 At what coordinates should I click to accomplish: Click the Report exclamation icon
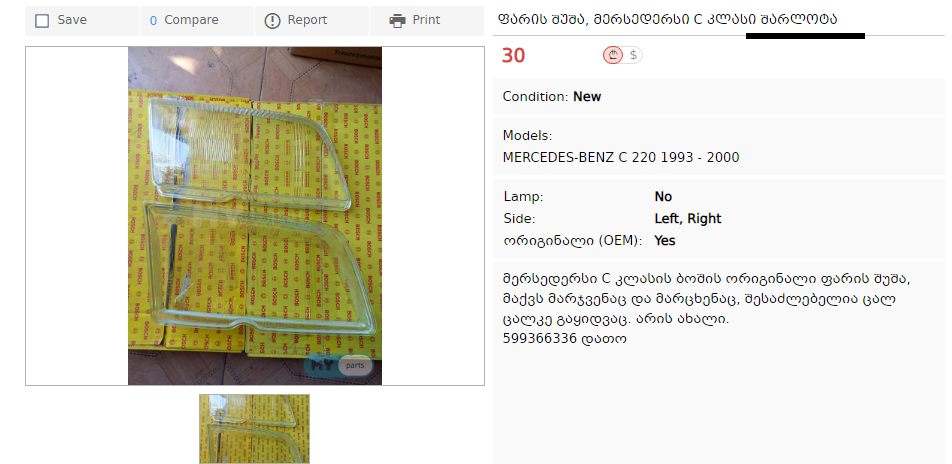click(x=273, y=21)
